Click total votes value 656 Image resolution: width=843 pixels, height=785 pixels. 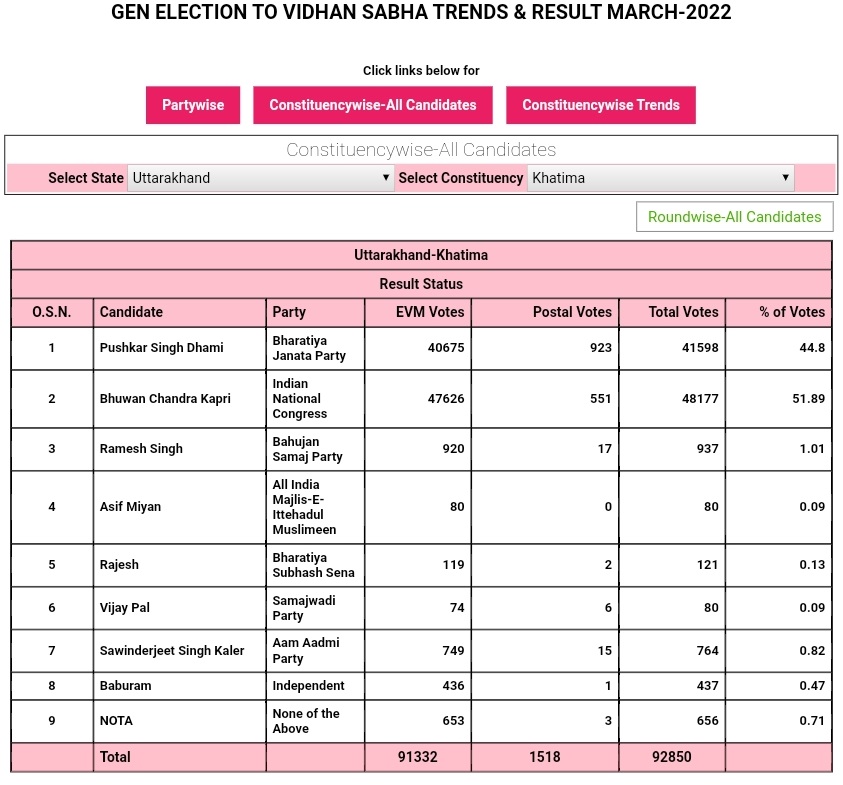708,720
